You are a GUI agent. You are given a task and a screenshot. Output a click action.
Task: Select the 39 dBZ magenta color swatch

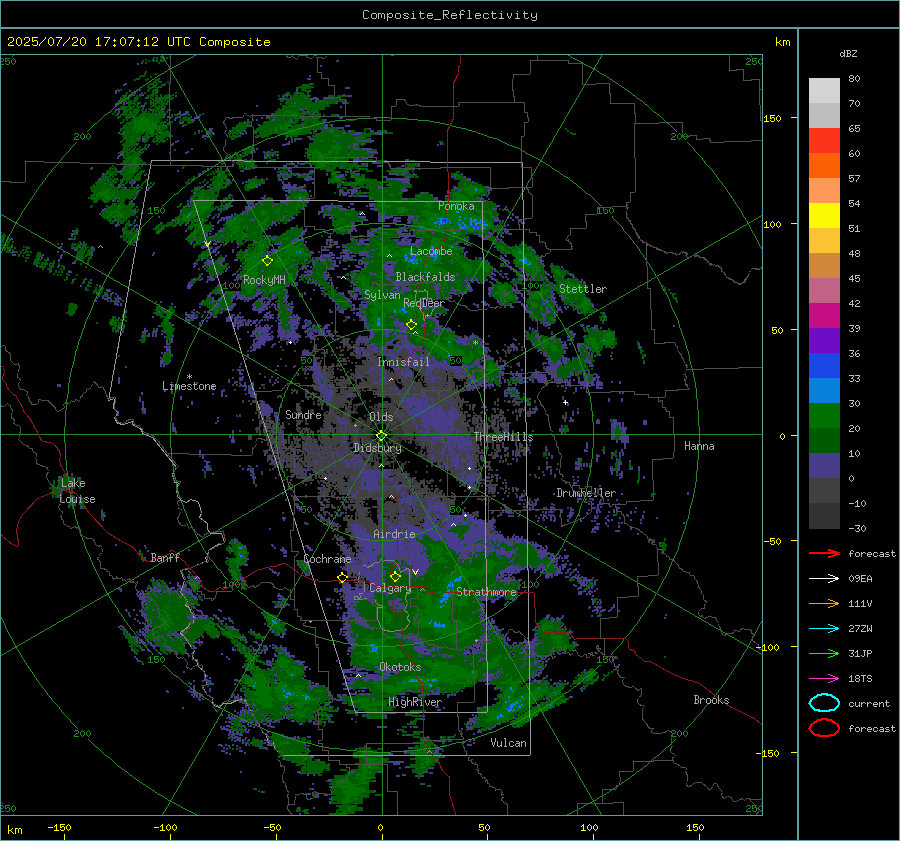click(x=824, y=316)
